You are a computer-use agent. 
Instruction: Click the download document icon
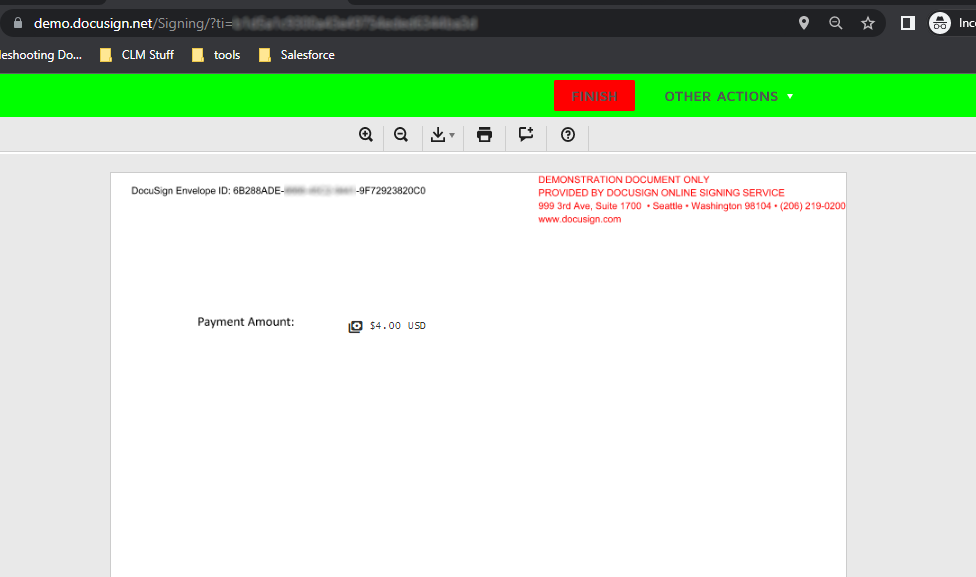439,134
